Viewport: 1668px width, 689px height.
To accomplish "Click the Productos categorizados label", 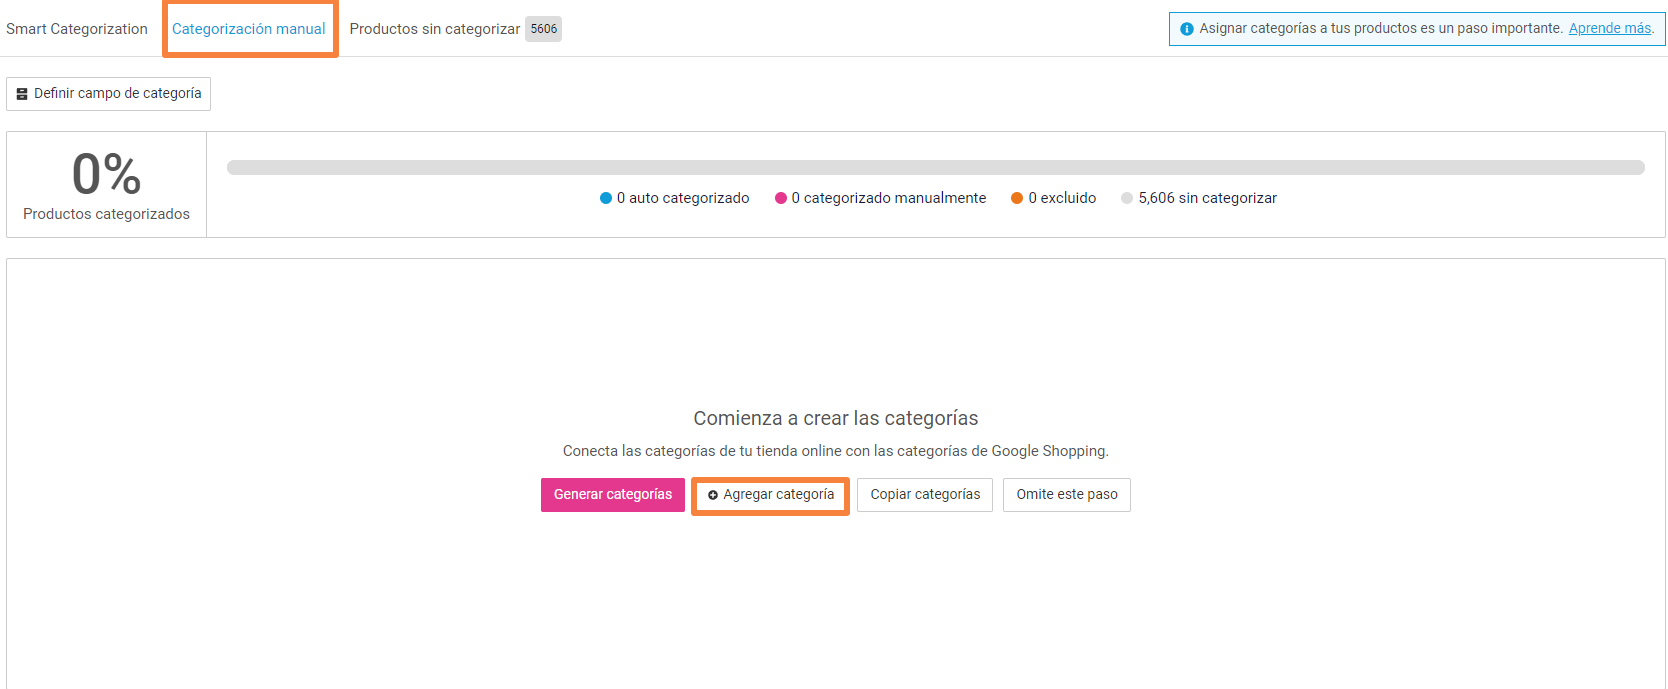I will 106,214.
